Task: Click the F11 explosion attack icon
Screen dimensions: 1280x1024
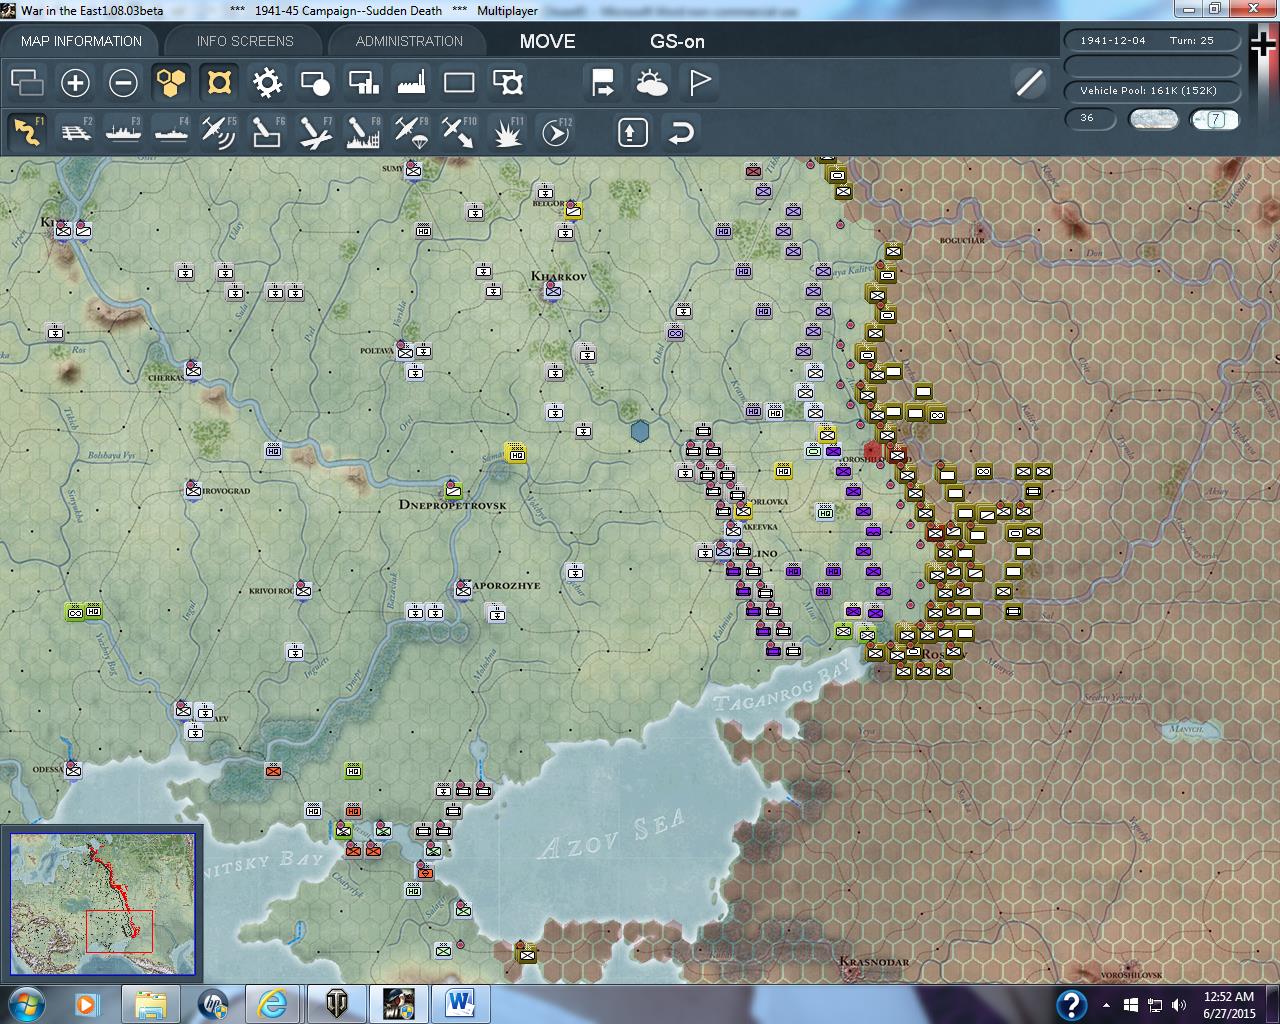Action: pos(508,132)
